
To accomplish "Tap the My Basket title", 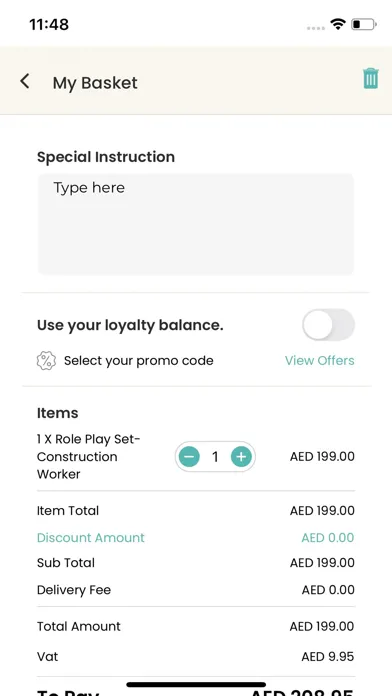I will coord(95,83).
